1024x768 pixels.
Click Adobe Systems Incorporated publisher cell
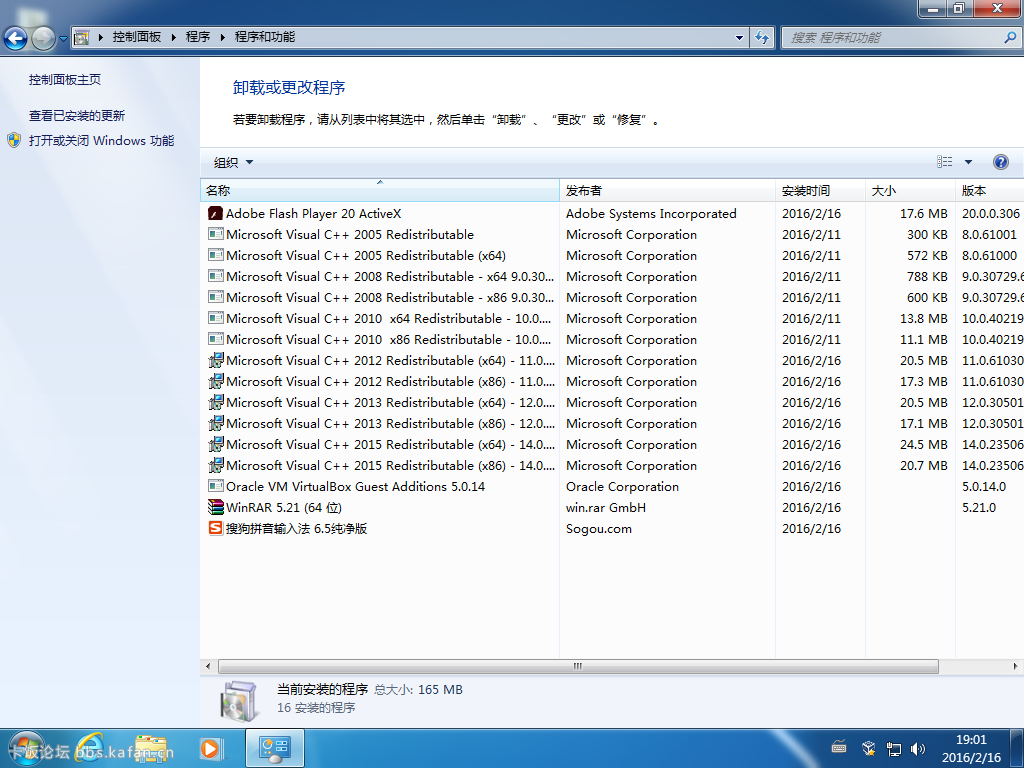point(651,214)
